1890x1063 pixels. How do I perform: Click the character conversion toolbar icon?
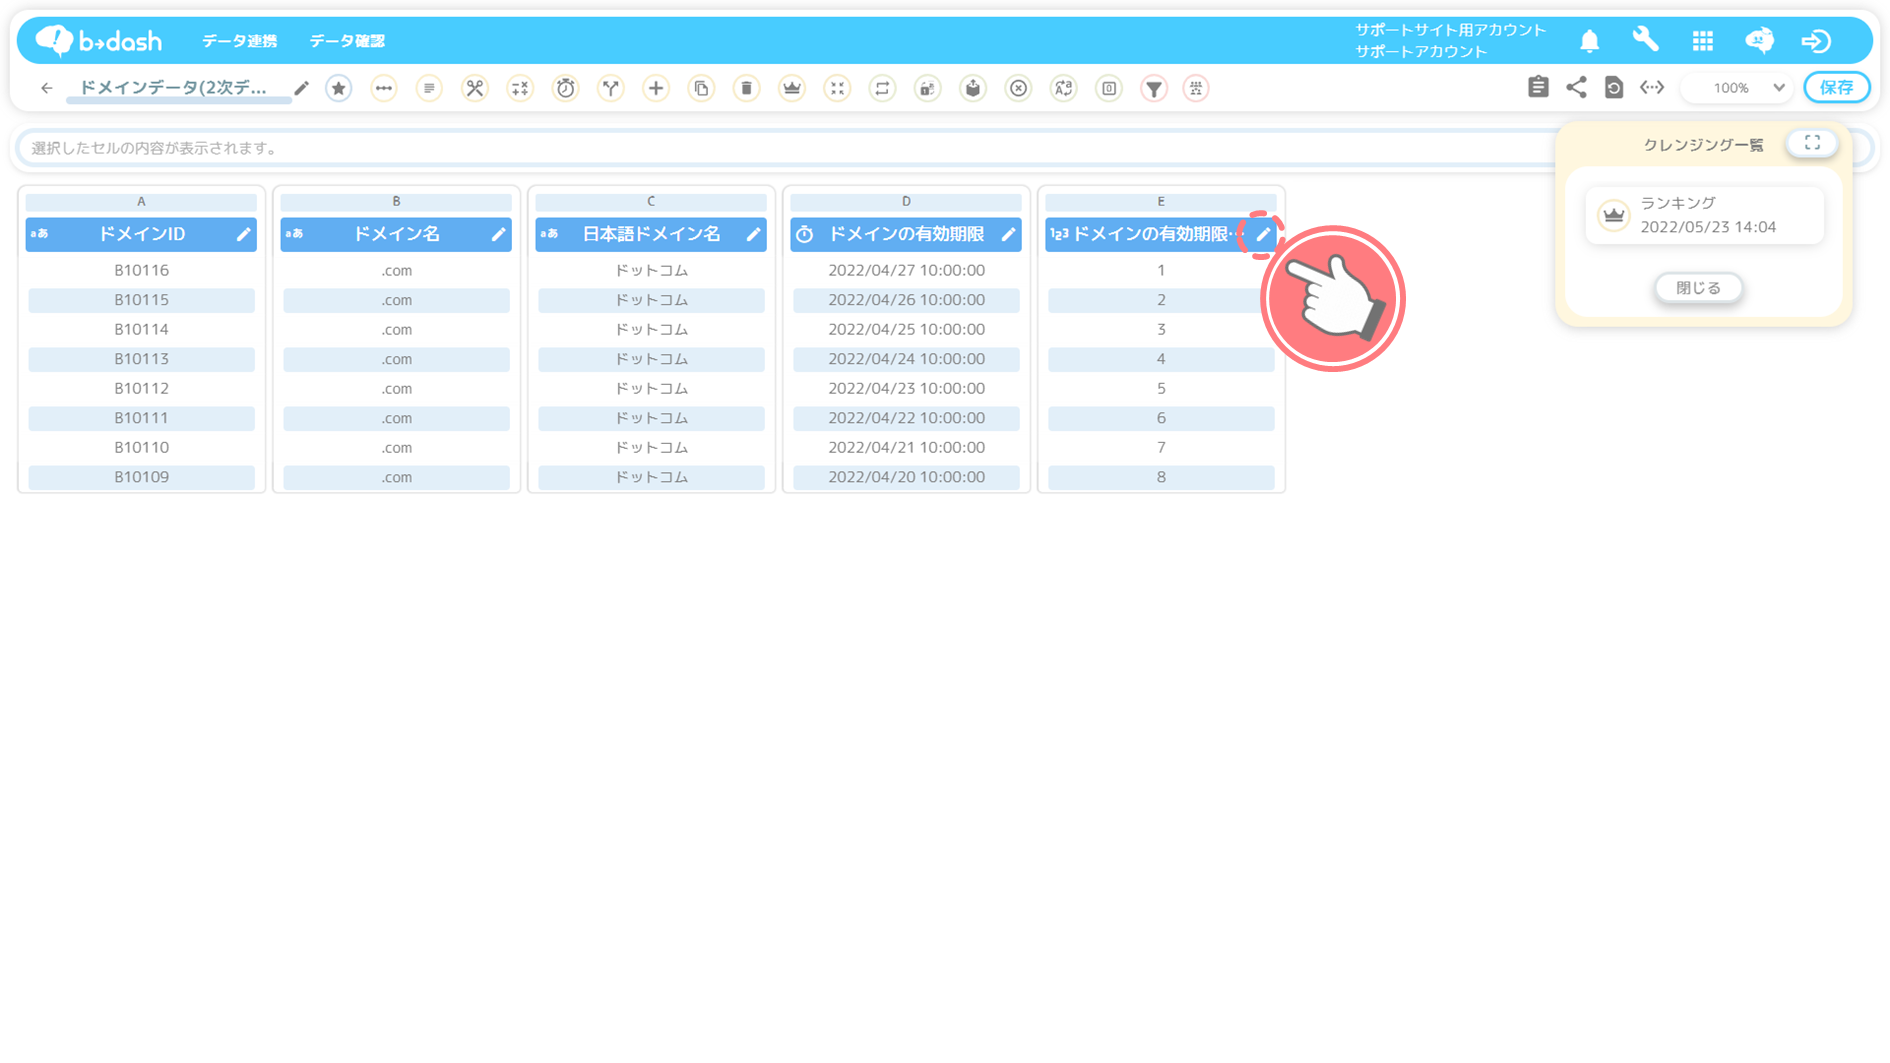1064,88
